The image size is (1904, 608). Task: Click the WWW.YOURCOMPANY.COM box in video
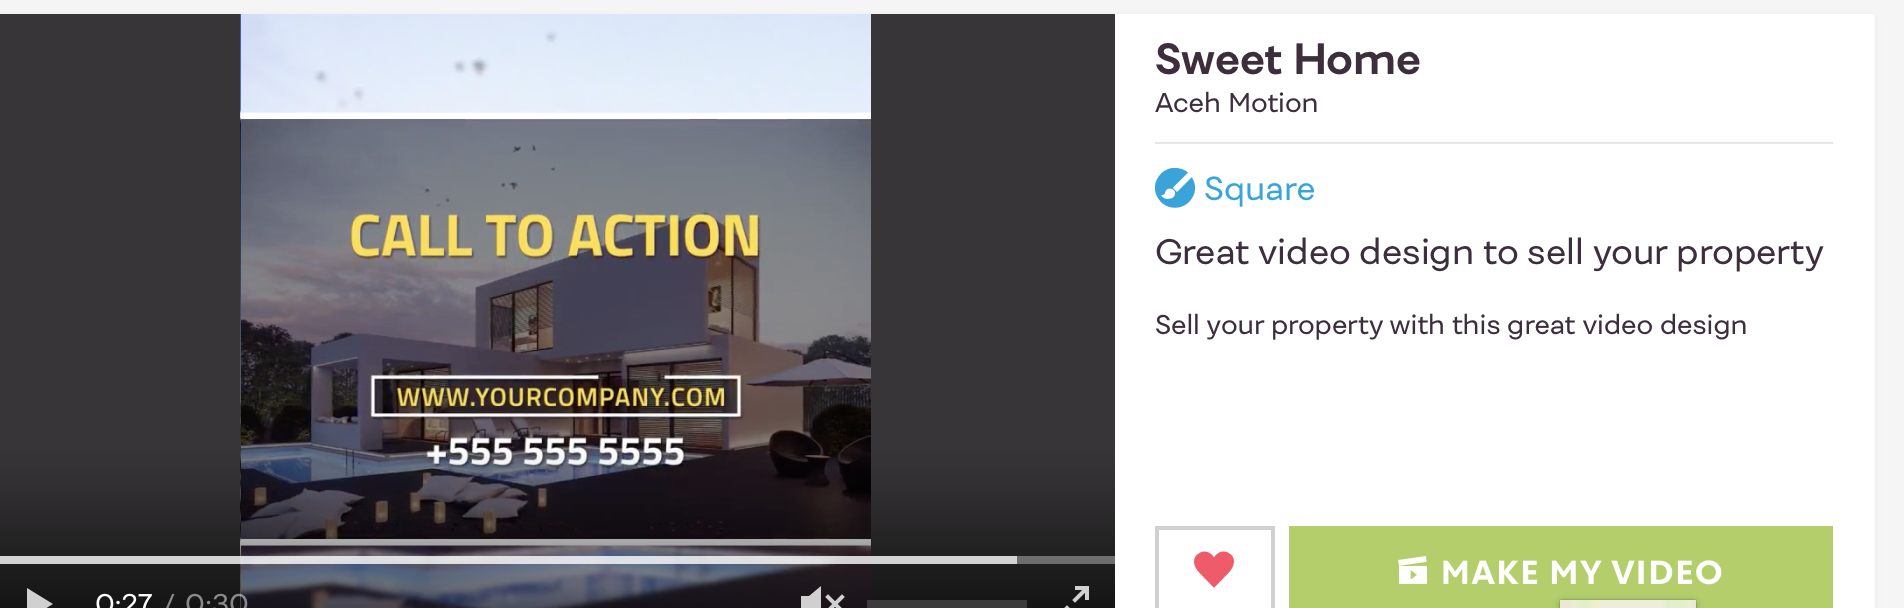(x=556, y=396)
